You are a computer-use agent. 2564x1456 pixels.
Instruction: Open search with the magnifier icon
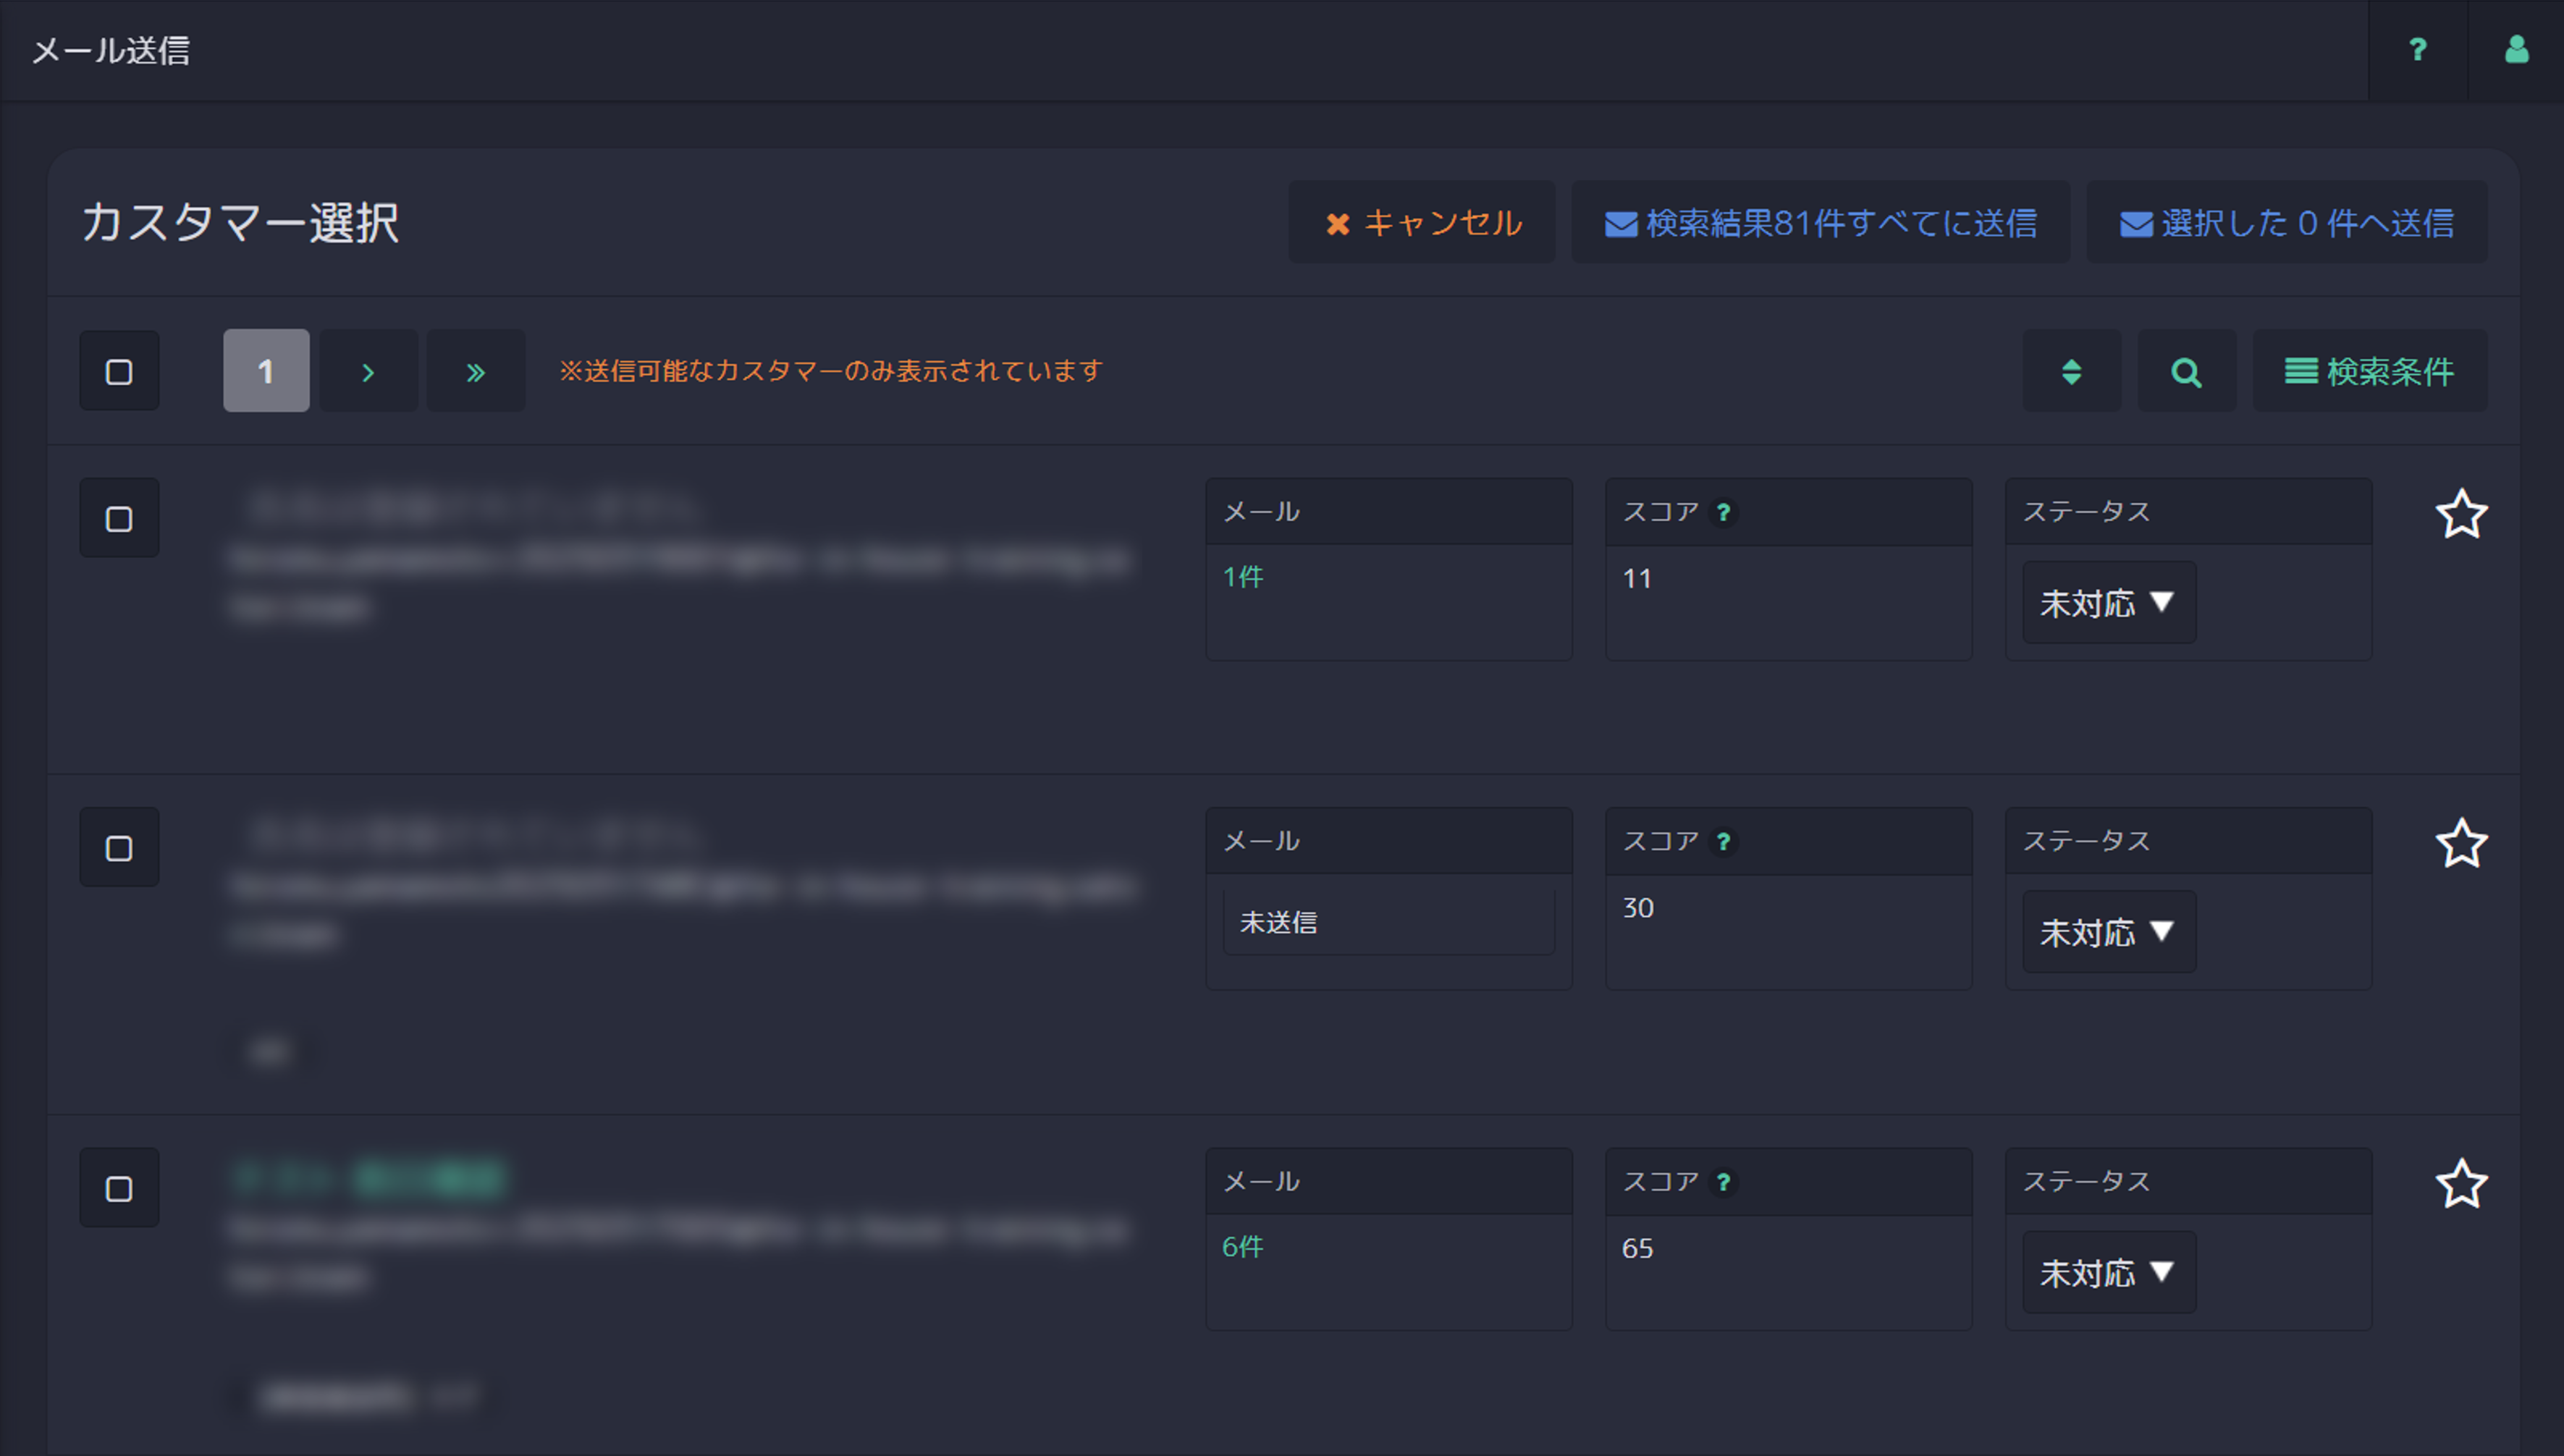(x=2186, y=372)
